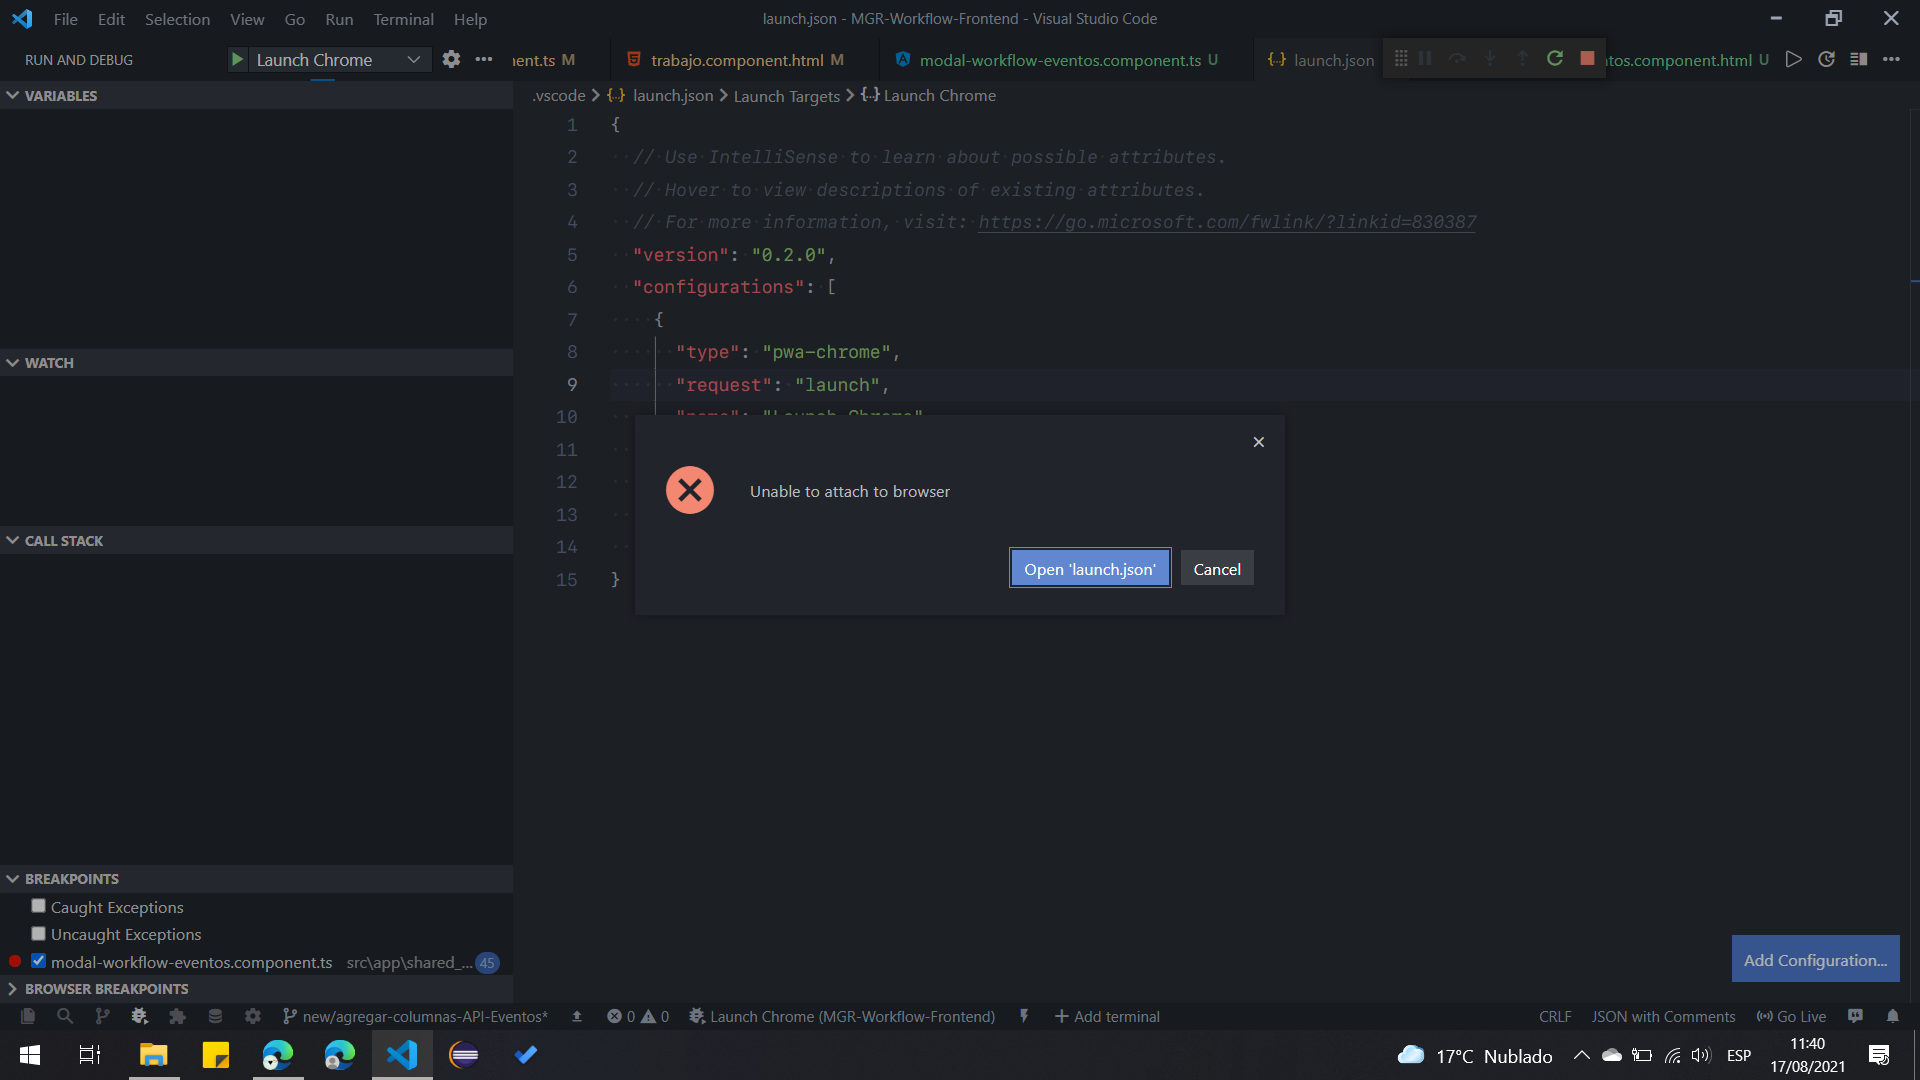Click the Open 'launch.json' button in the dialog

(x=1089, y=568)
